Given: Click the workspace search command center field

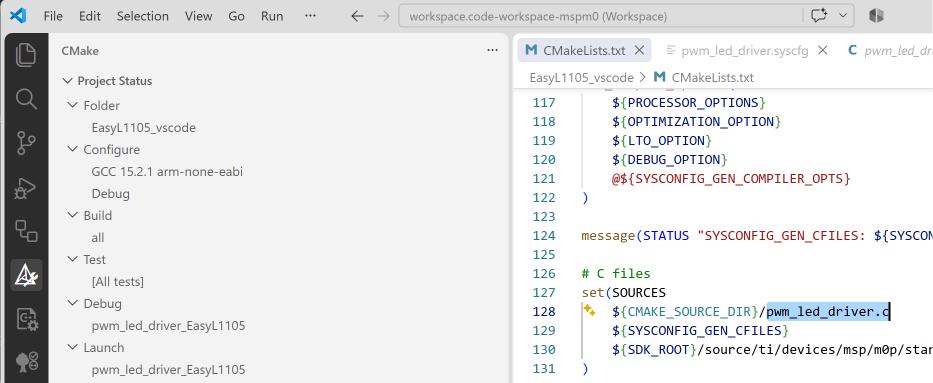Looking at the screenshot, I should point(600,16).
